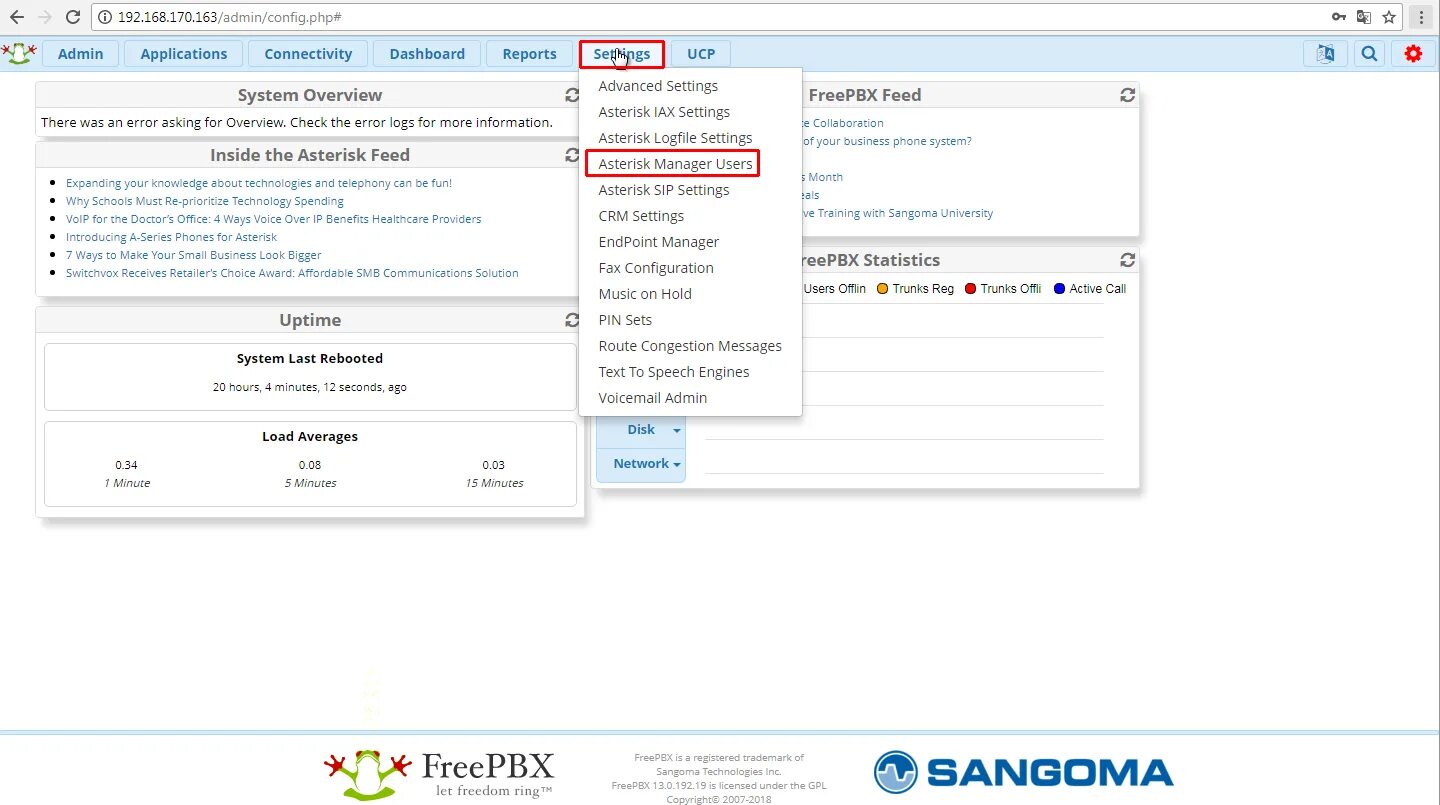Open Introducing A-Series Phones for Asterisk
Viewport: 1440px width, 805px height.
pos(171,237)
